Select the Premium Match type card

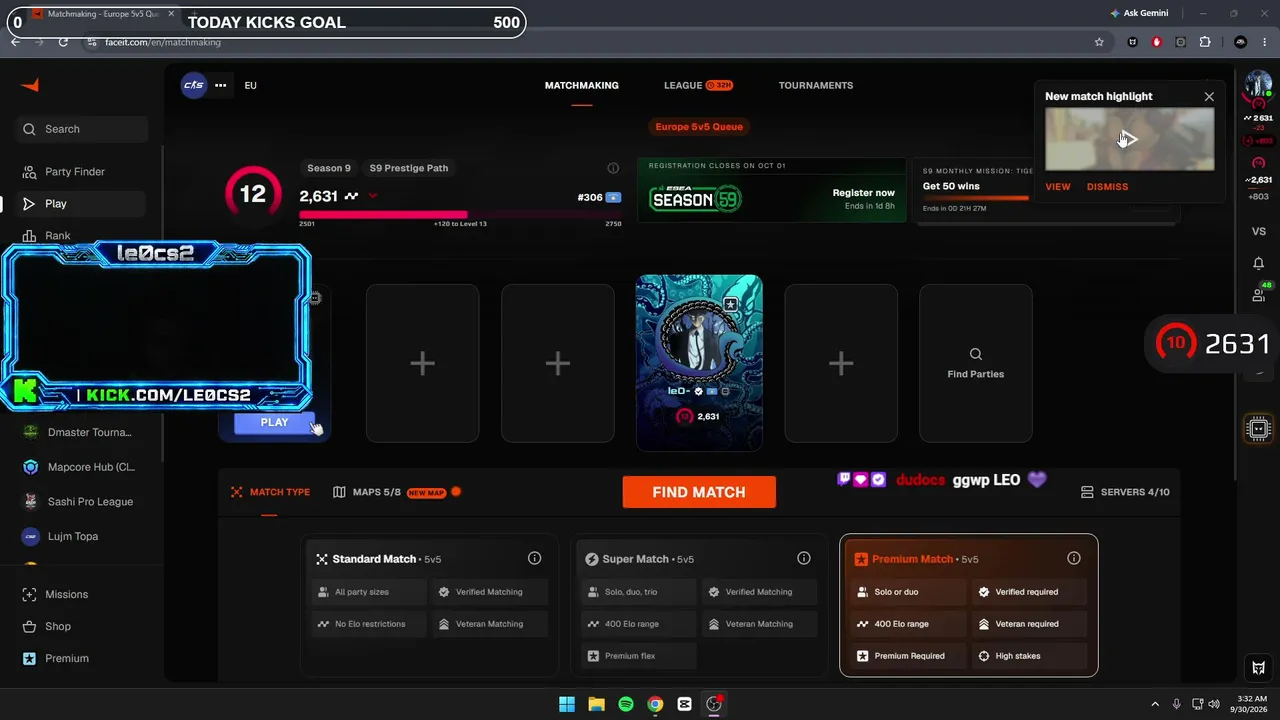pyautogui.click(x=969, y=606)
